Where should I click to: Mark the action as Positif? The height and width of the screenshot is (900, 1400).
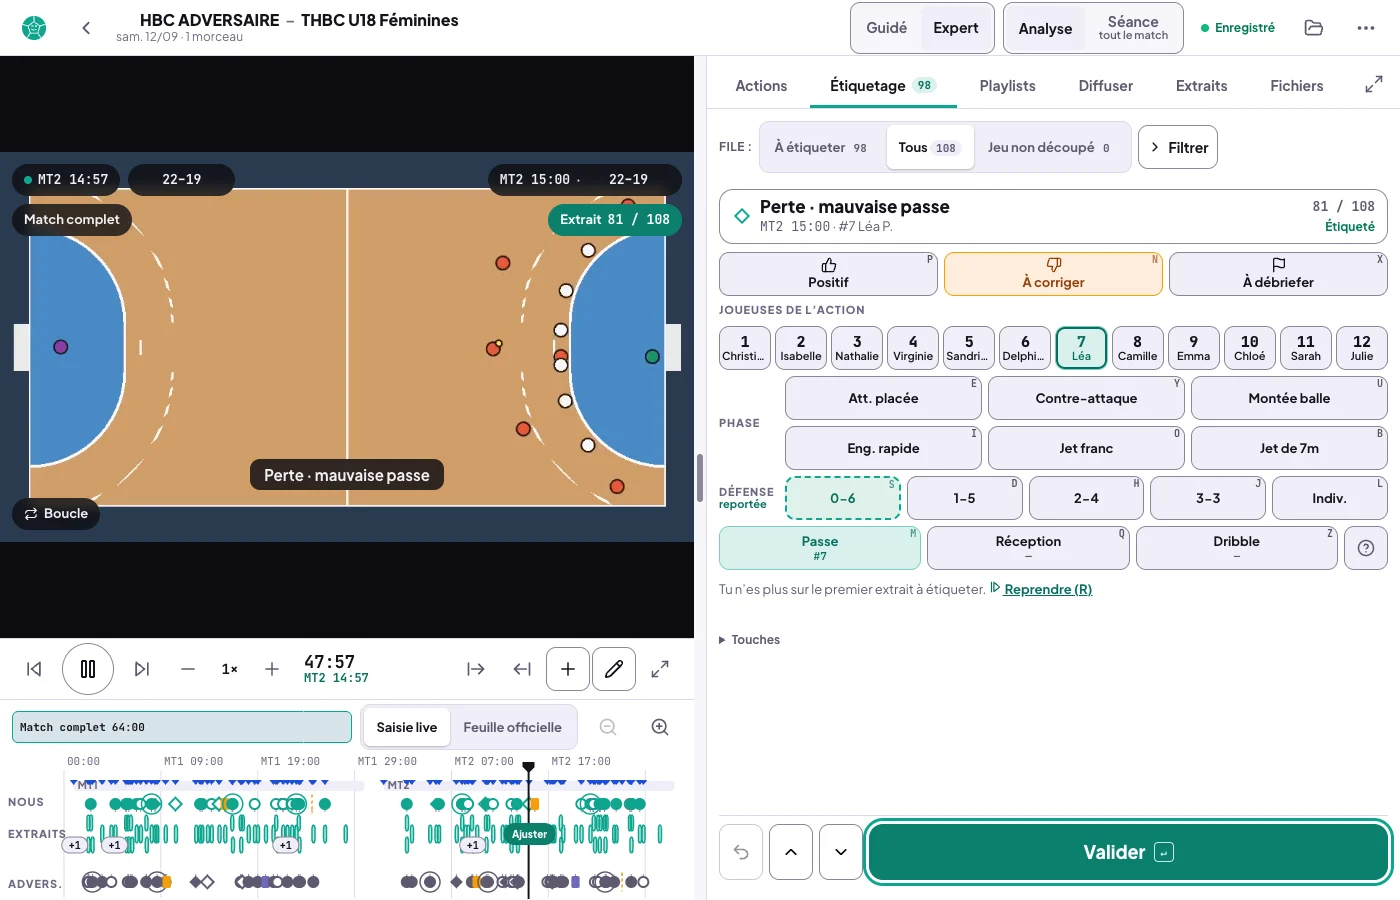[828, 274]
